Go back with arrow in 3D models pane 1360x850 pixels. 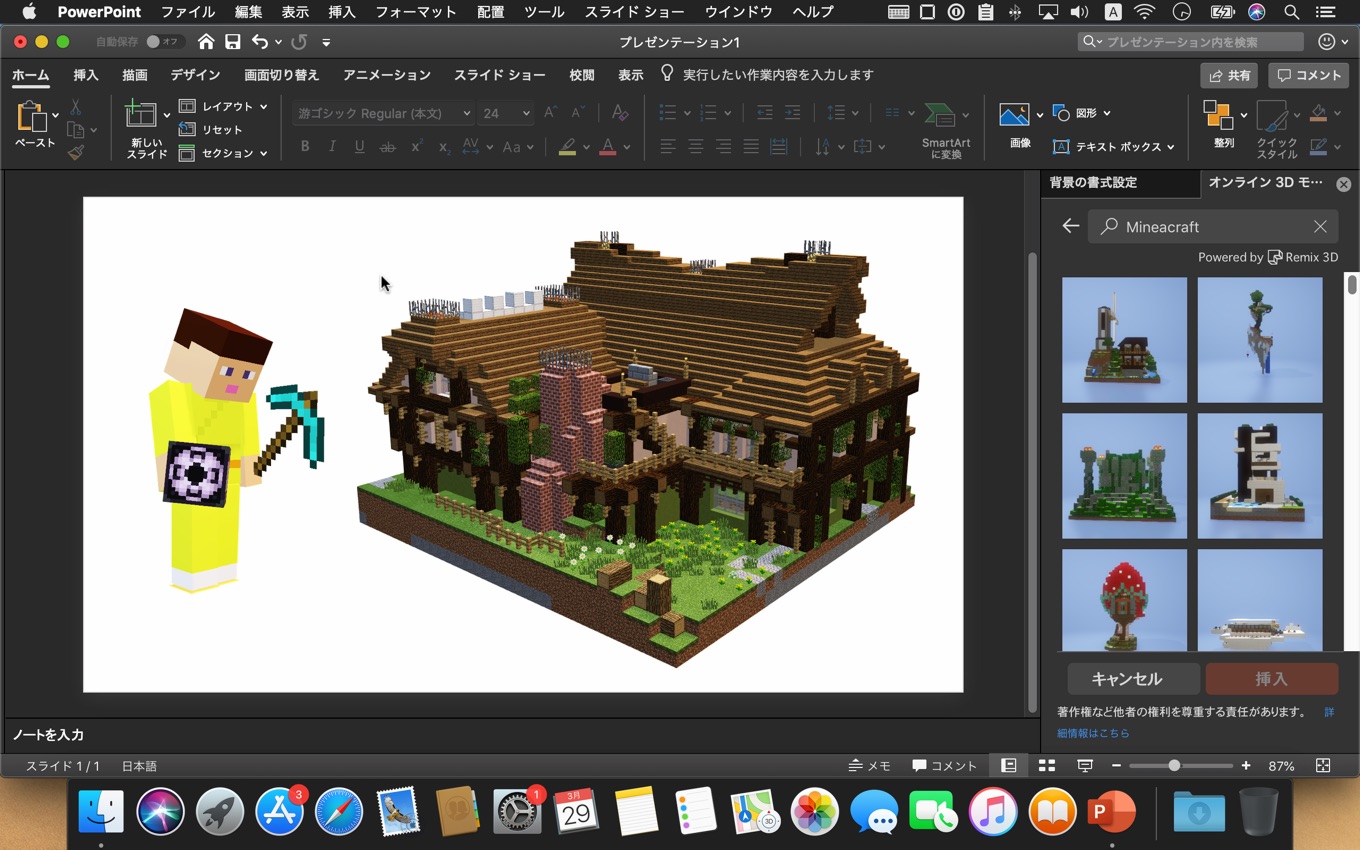[1070, 226]
